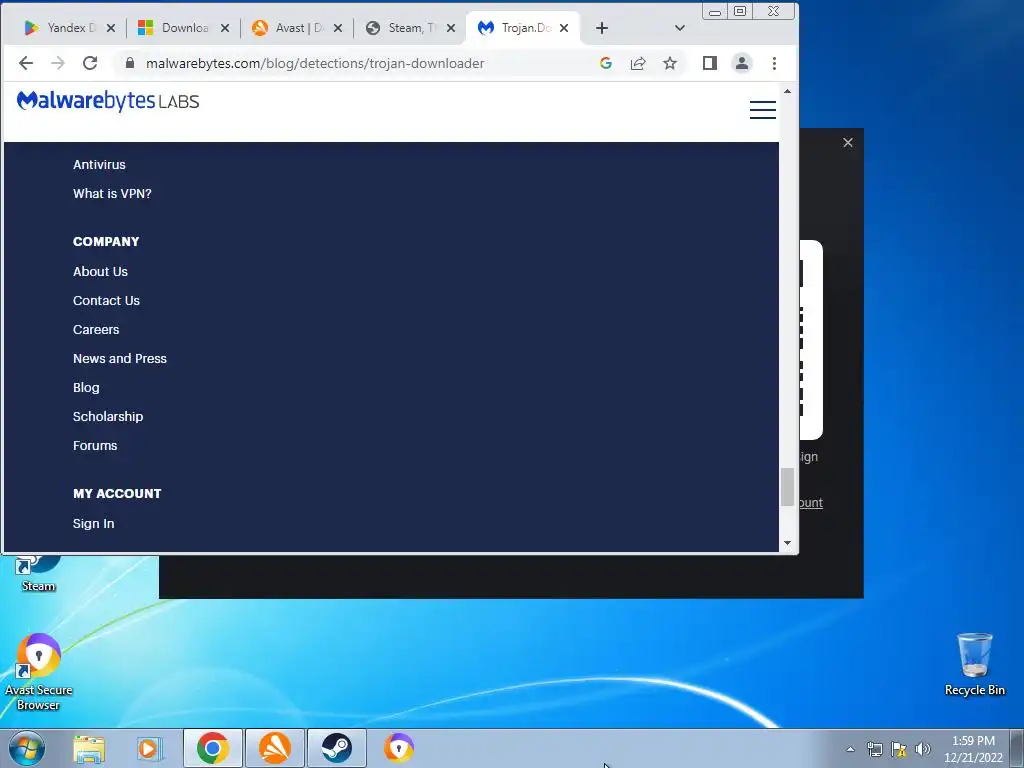This screenshot has height=768, width=1024.
Task: Click the Avast taskbar button
Action: click(275, 748)
